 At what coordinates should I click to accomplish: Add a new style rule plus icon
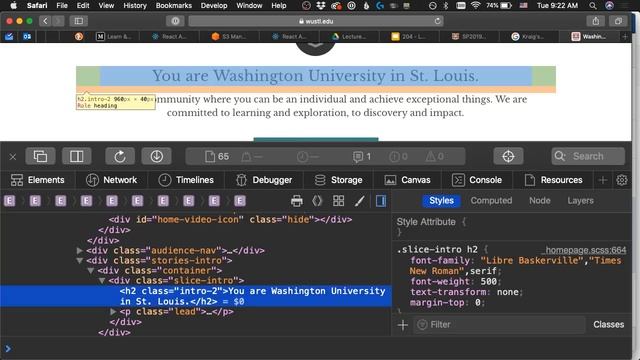(402, 325)
